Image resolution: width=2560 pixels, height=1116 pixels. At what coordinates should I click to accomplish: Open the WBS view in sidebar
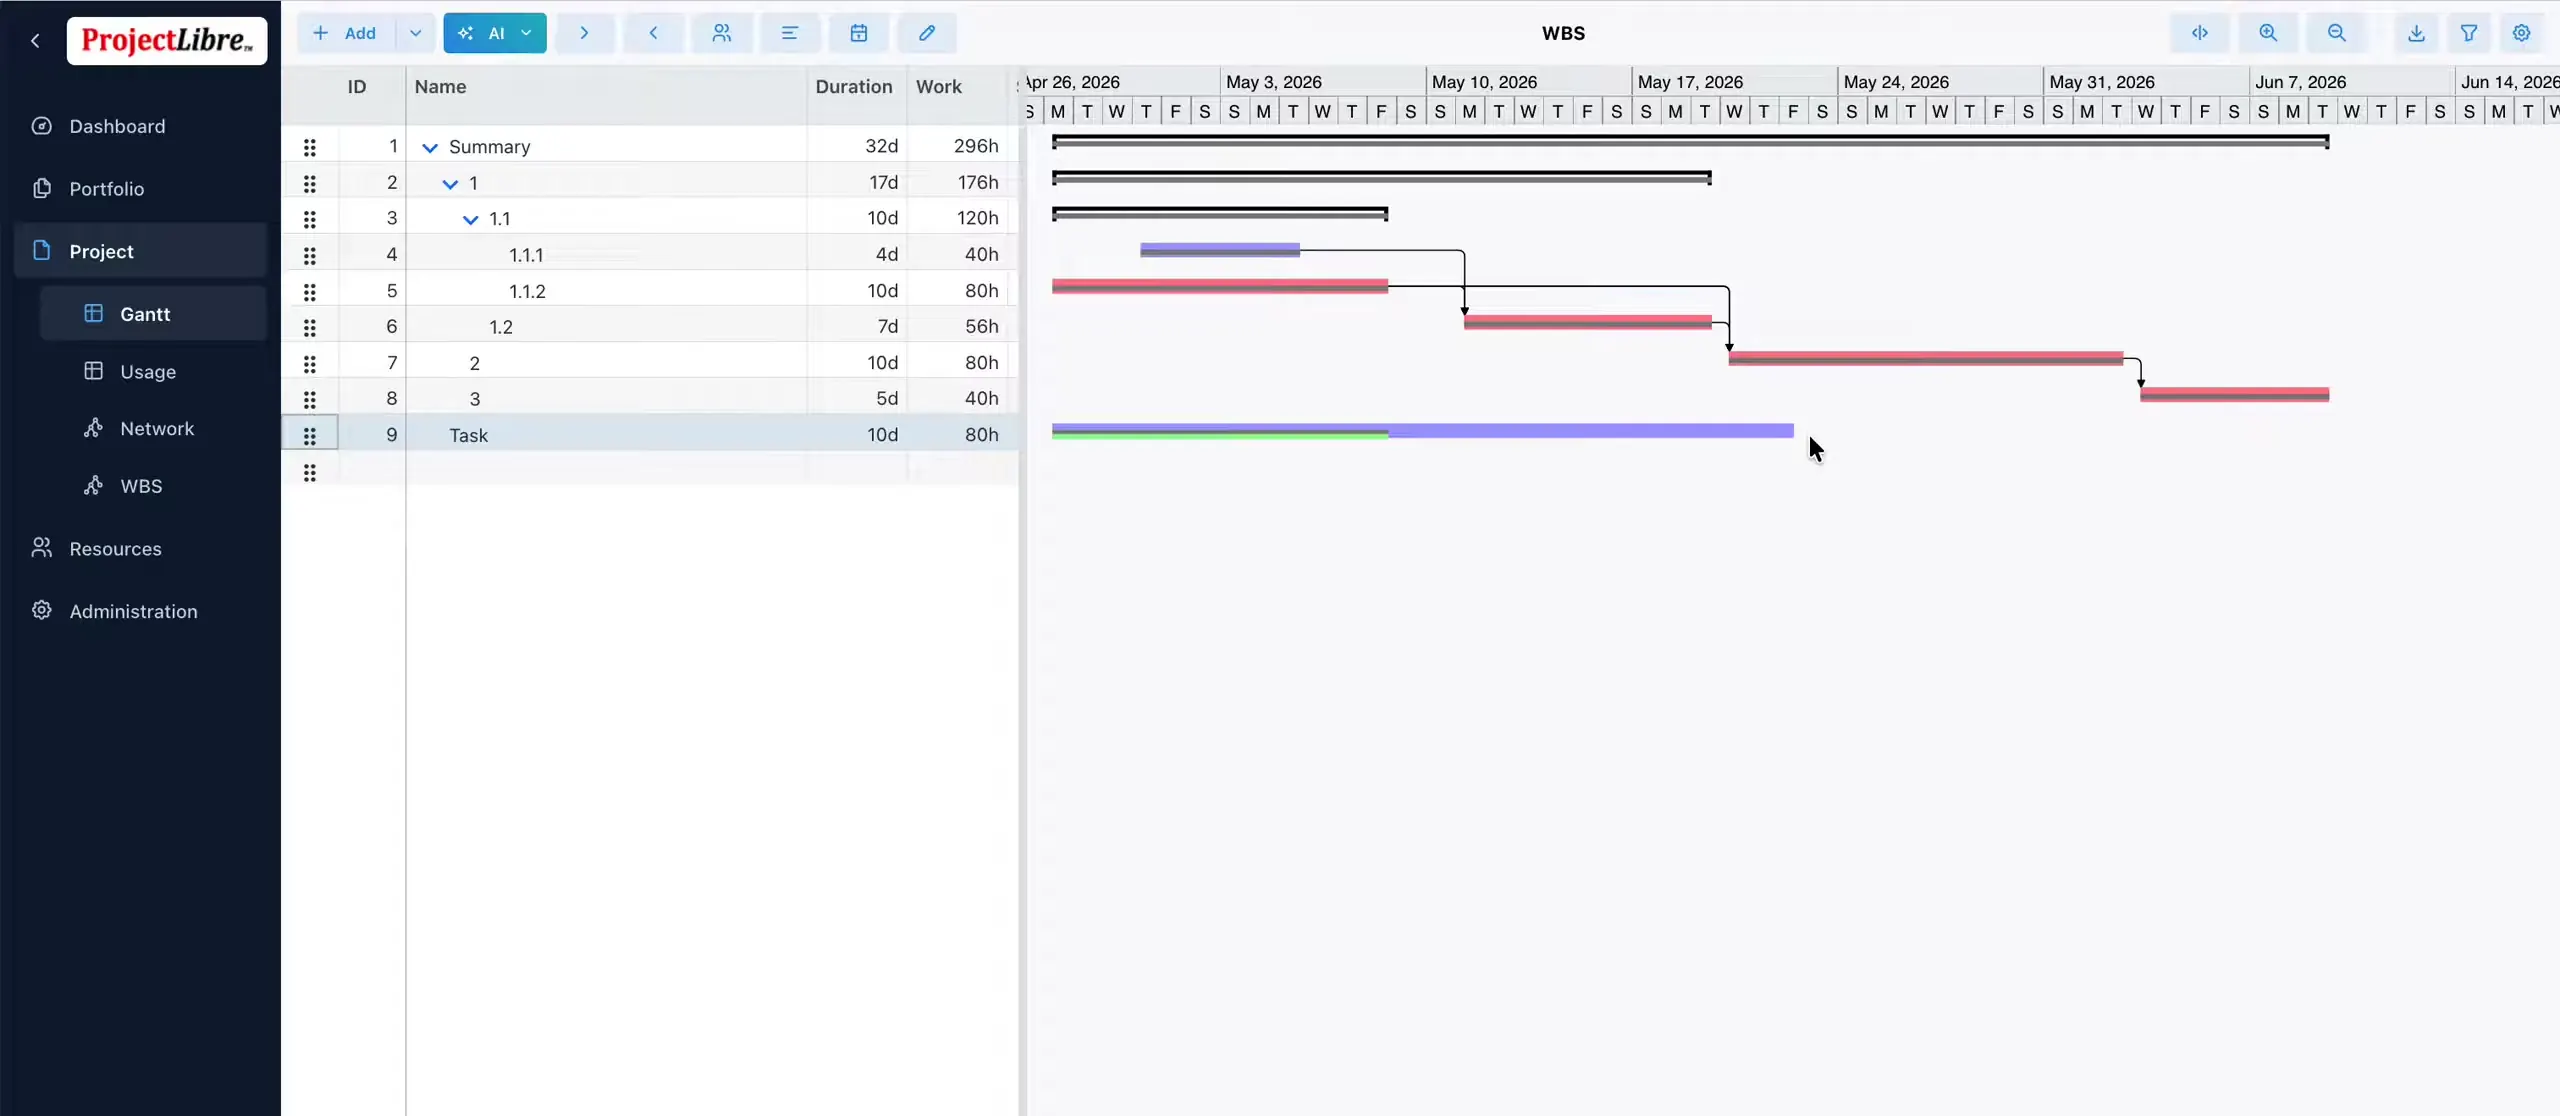[152, 486]
